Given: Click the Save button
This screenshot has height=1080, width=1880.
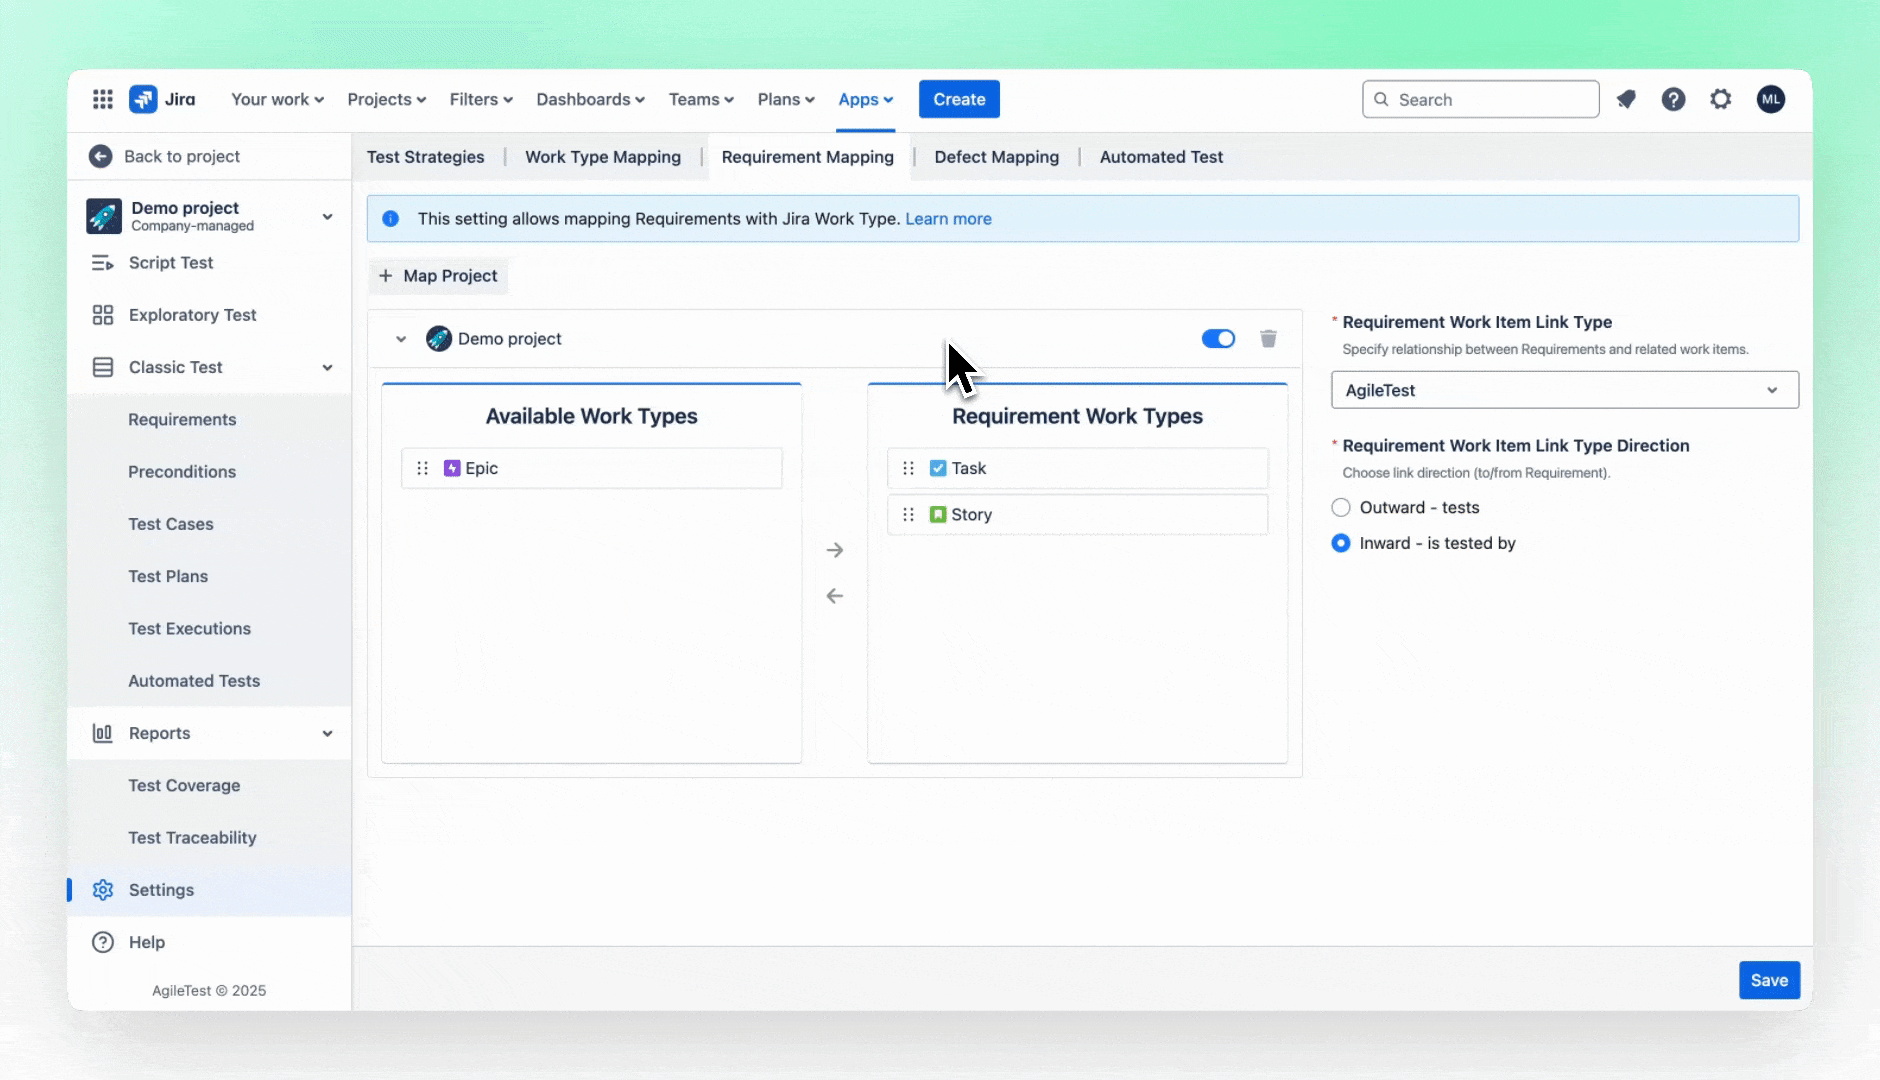Looking at the screenshot, I should (x=1768, y=980).
